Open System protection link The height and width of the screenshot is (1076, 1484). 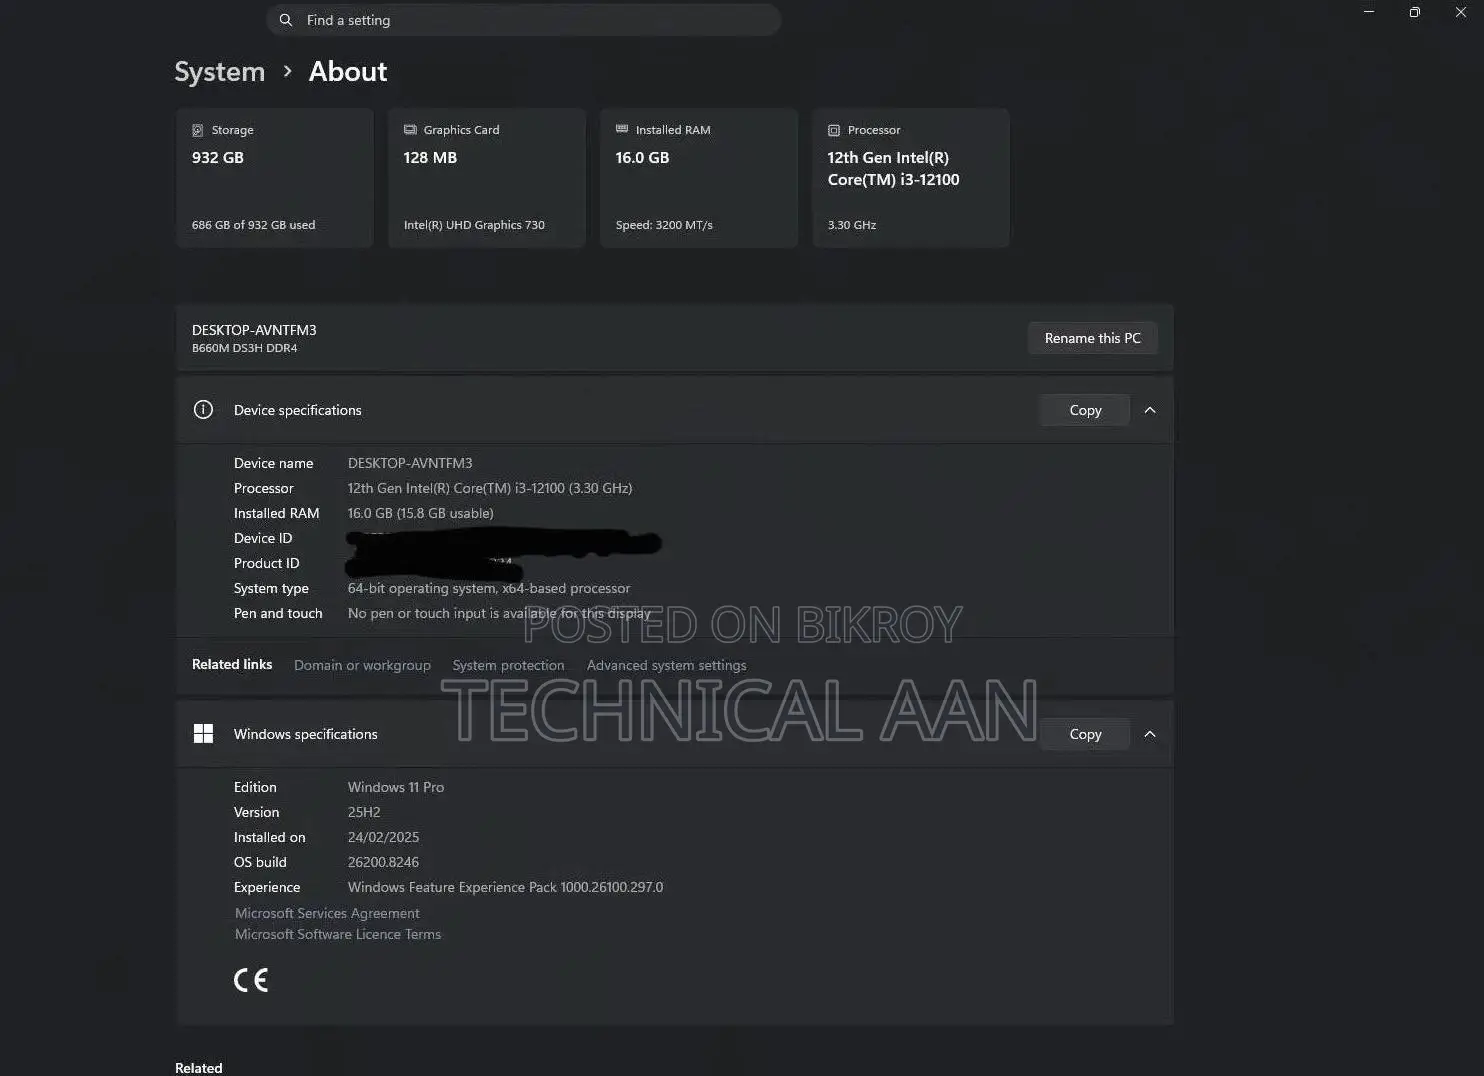click(508, 665)
